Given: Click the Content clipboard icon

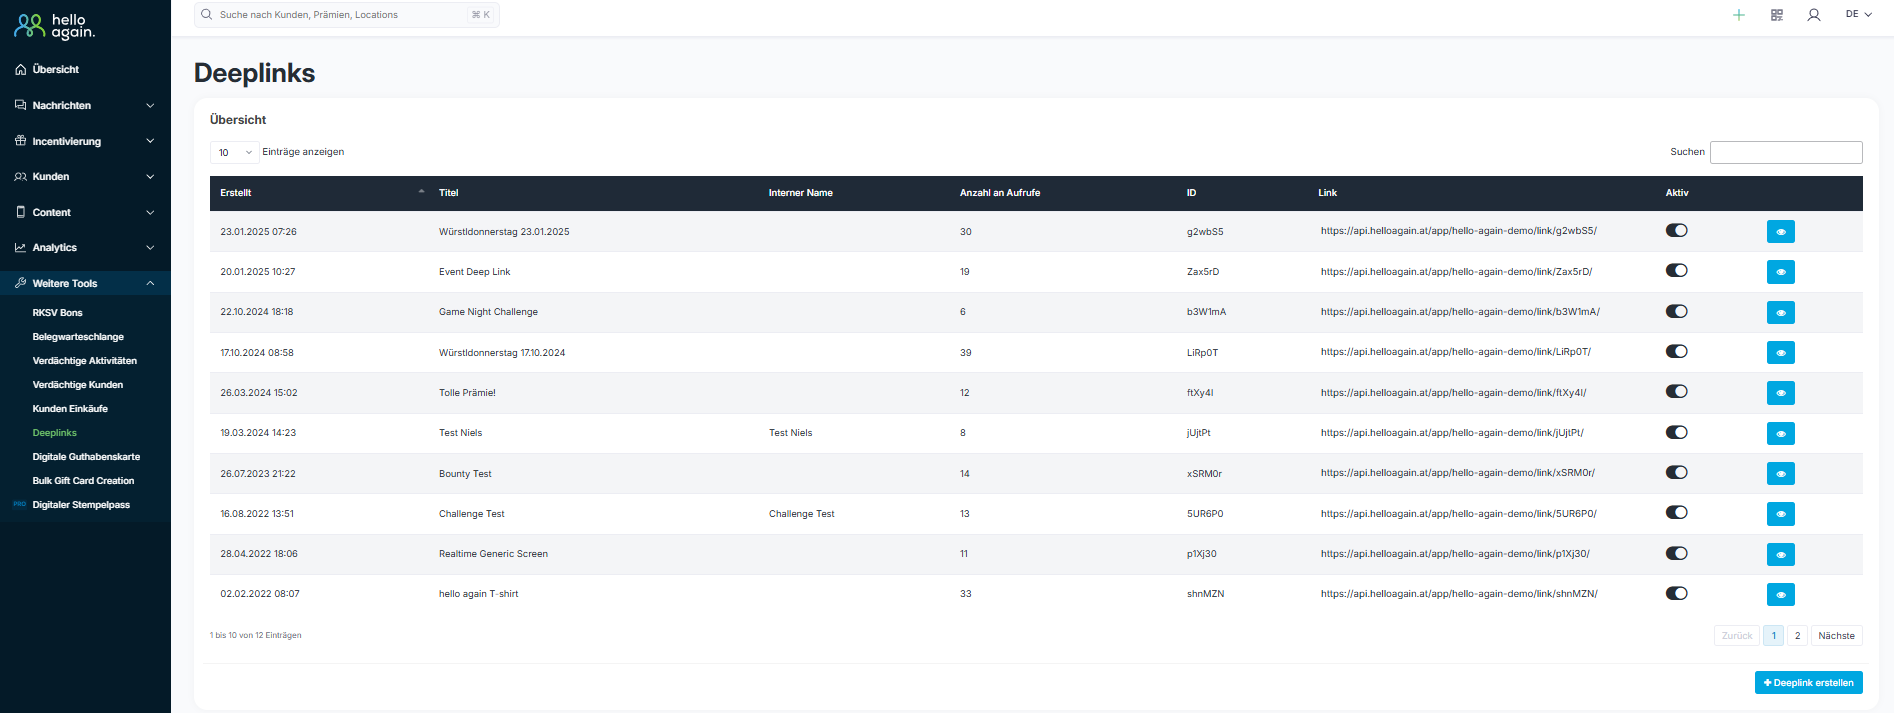Looking at the screenshot, I should pyautogui.click(x=20, y=212).
